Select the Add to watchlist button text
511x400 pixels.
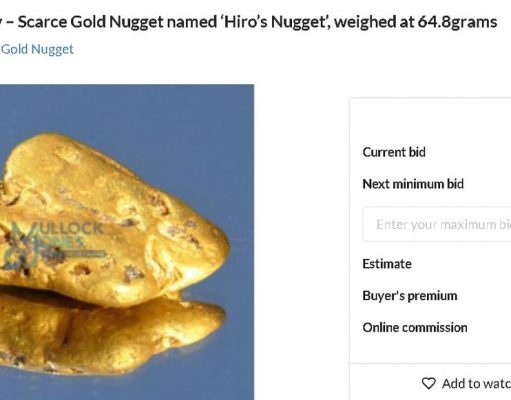476,384
